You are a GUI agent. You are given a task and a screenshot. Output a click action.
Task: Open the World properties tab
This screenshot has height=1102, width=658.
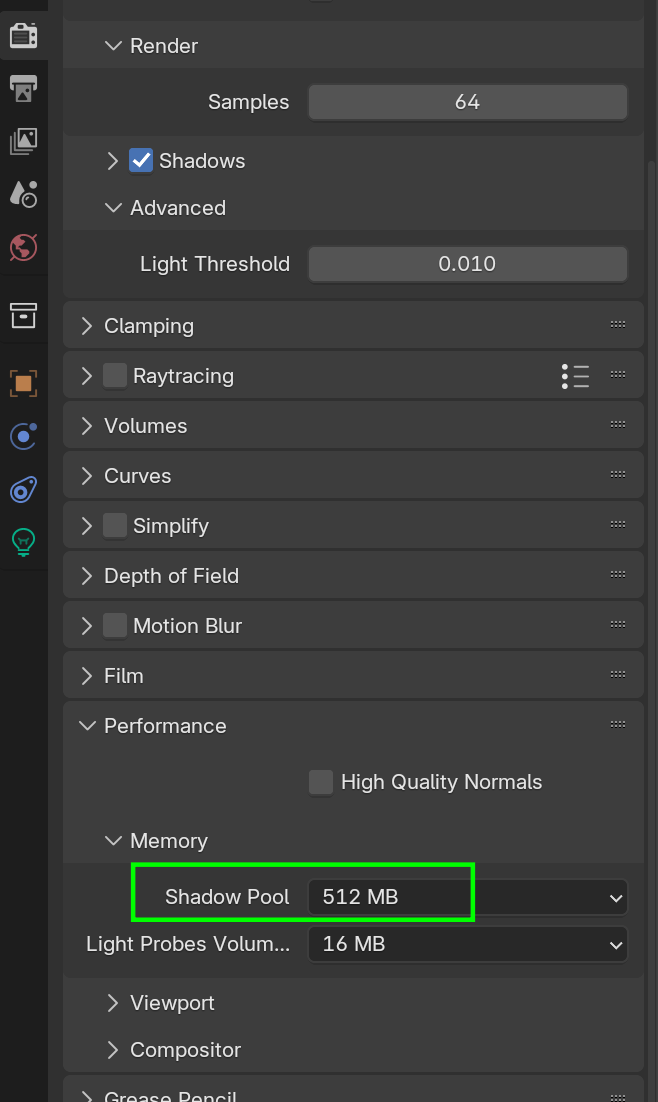click(x=23, y=246)
